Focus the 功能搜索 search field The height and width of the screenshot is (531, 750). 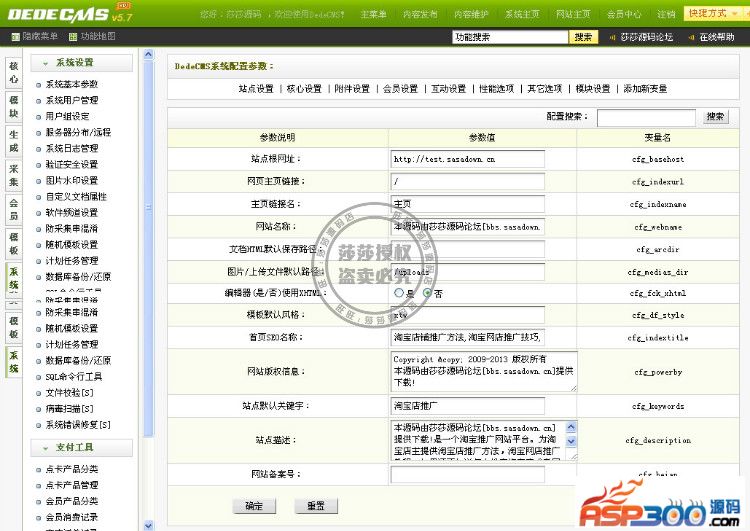510,37
